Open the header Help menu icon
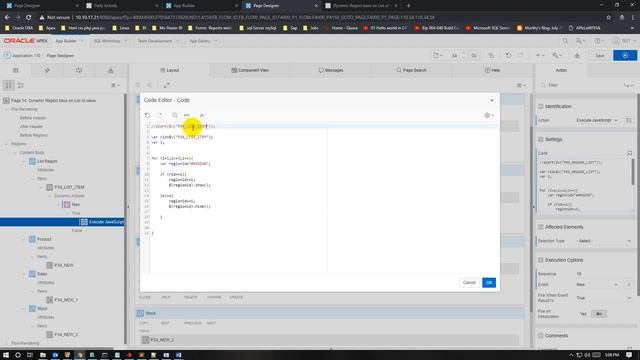 click(x=599, y=41)
